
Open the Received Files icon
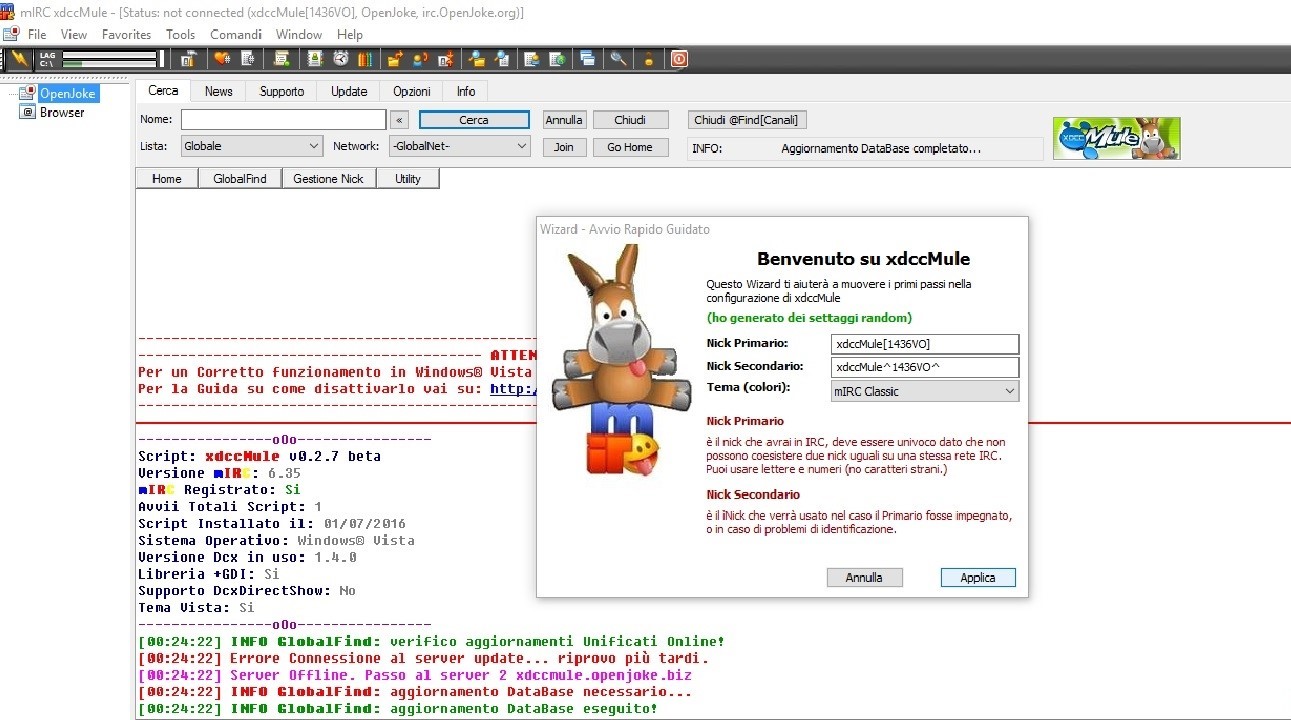click(x=478, y=59)
